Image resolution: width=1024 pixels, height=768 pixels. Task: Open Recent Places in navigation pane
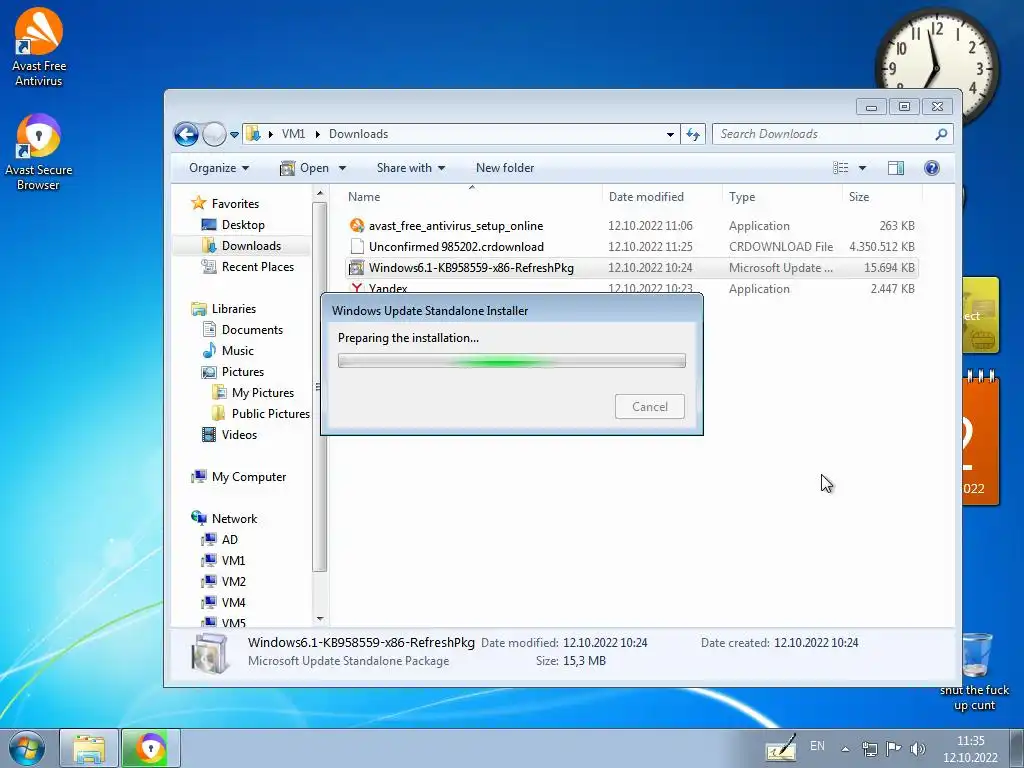click(248, 266)
